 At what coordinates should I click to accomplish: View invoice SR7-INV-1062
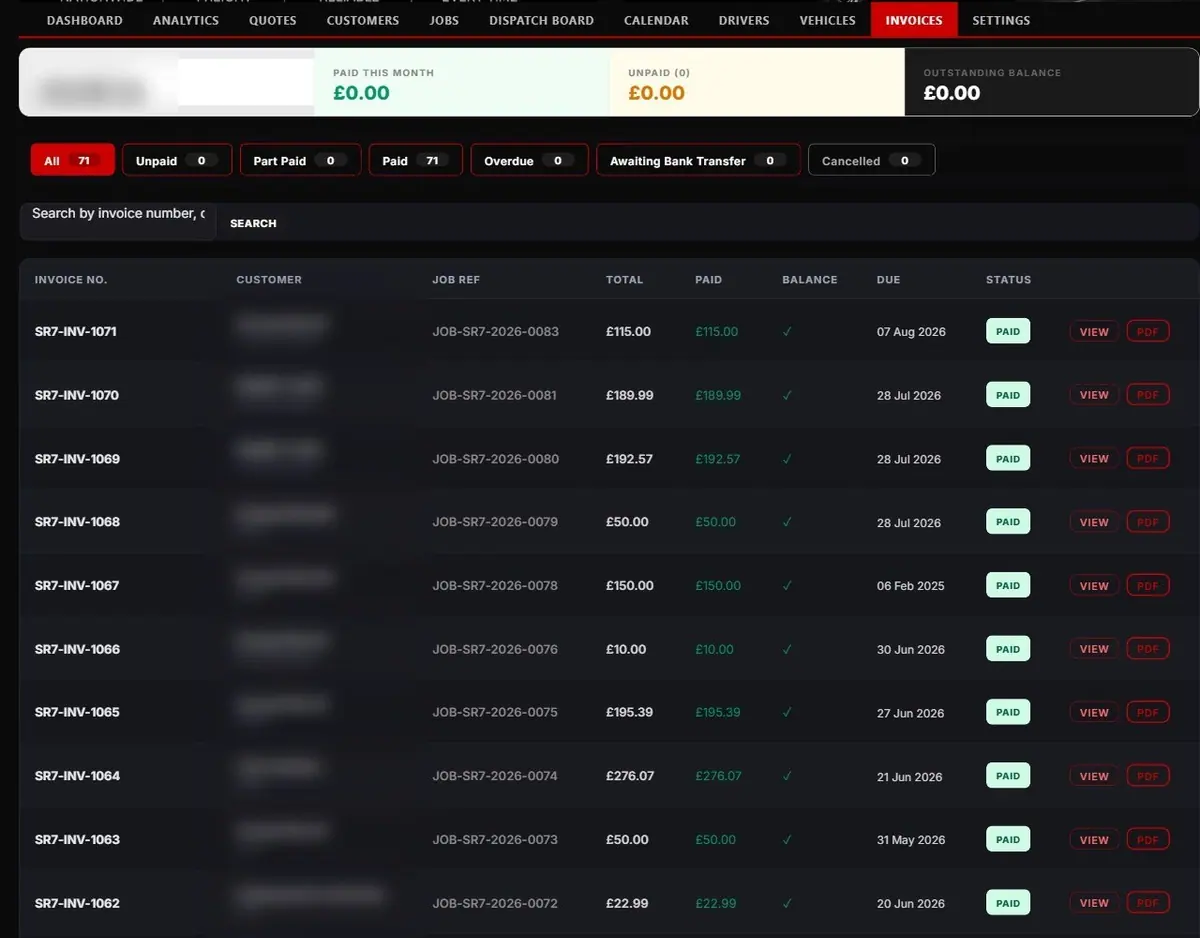1094,903
